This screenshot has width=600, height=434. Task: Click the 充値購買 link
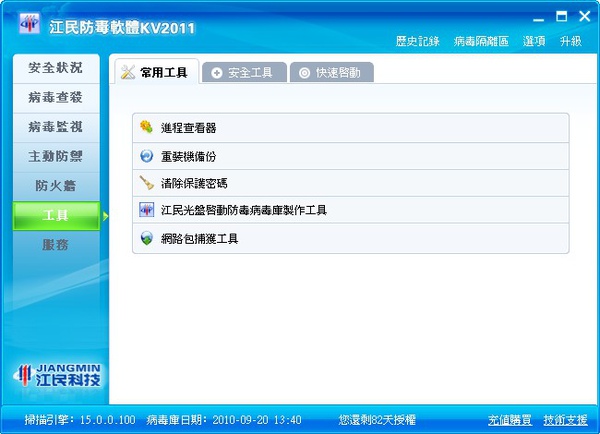coord(510,420)
